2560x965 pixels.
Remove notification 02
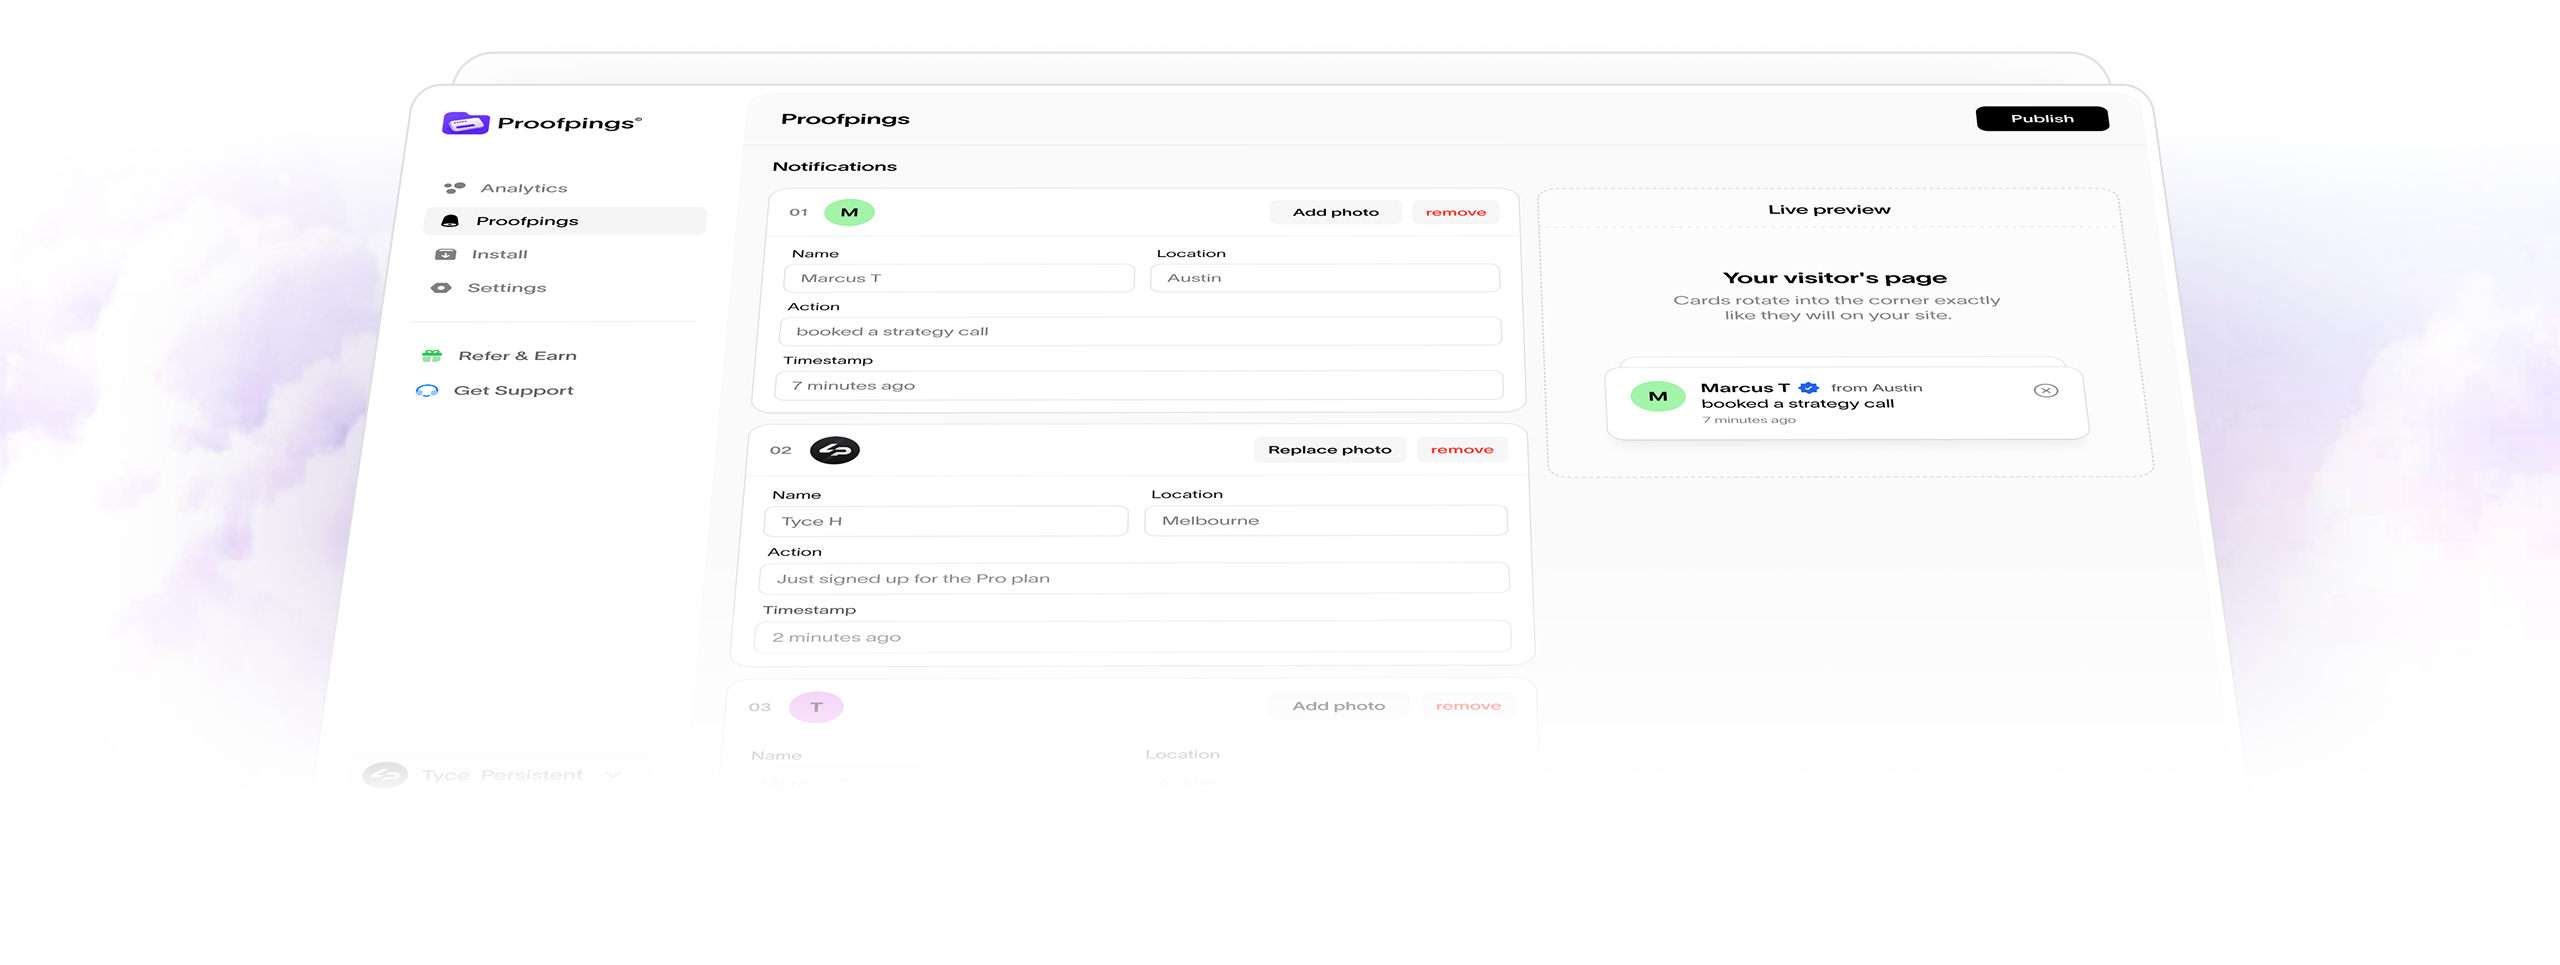[x=1462, y=450]
